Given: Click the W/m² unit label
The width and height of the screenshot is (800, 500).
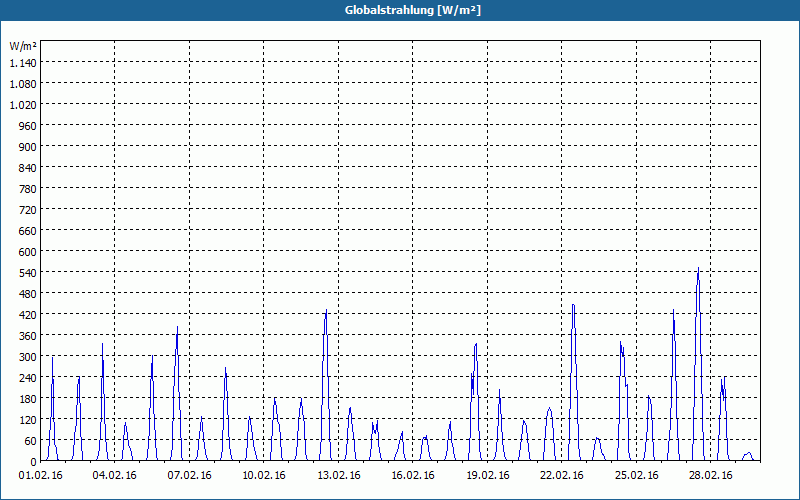Looking at the screenshot, I should click(x=23, y=46).
